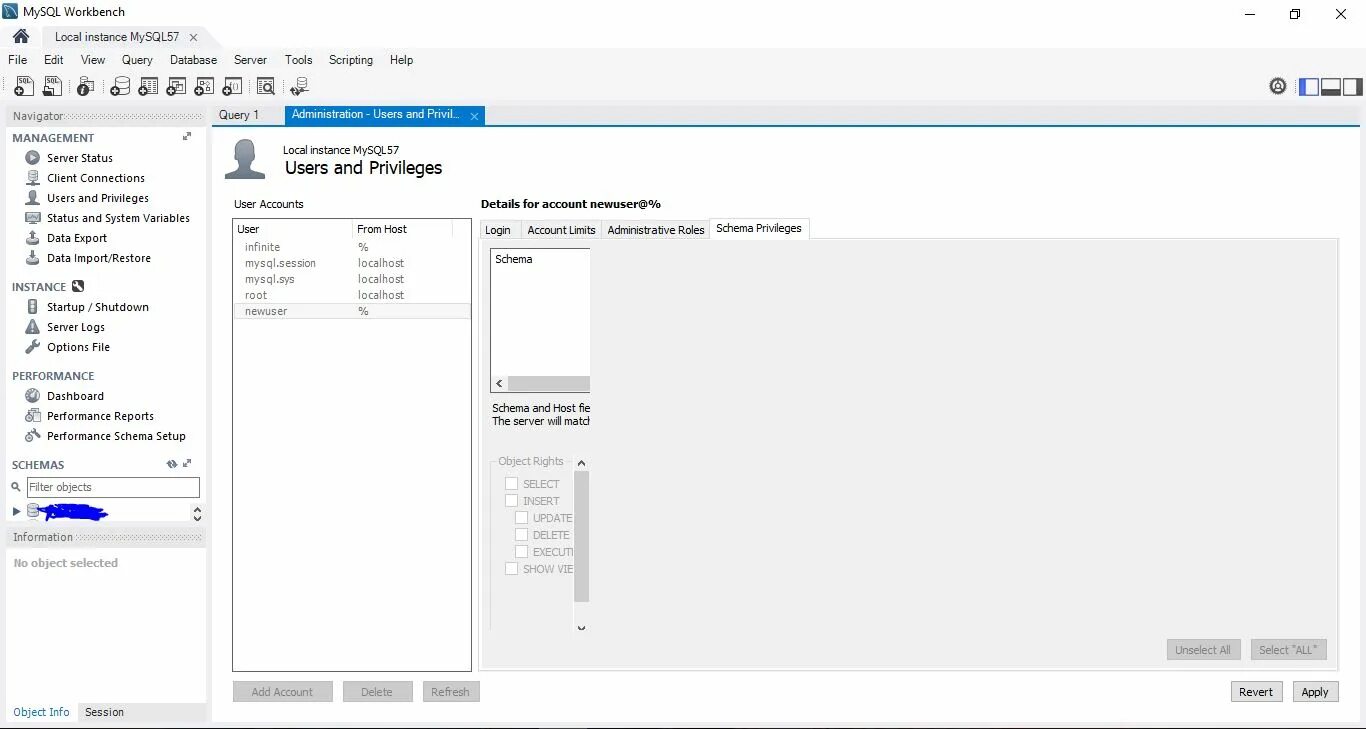This screenshot has width=1366, height=729.
Task: Open the home screen tab icon
Action: pos(20,37)
